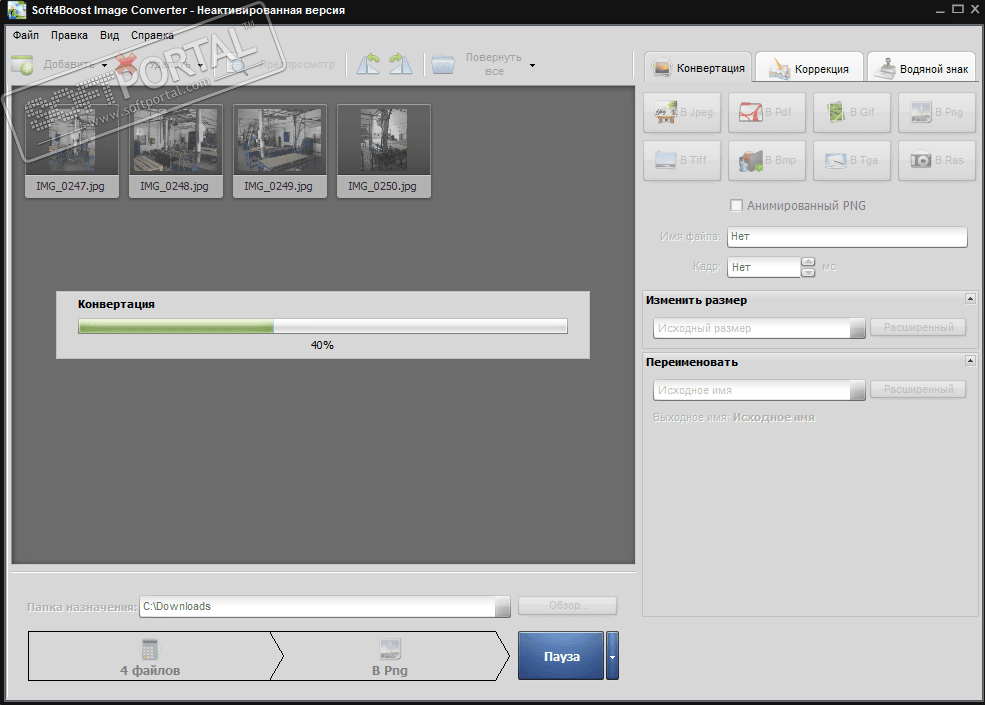Rotate image left with the toolbar icon
Screen dimensions: 985x705
point(368,64)
